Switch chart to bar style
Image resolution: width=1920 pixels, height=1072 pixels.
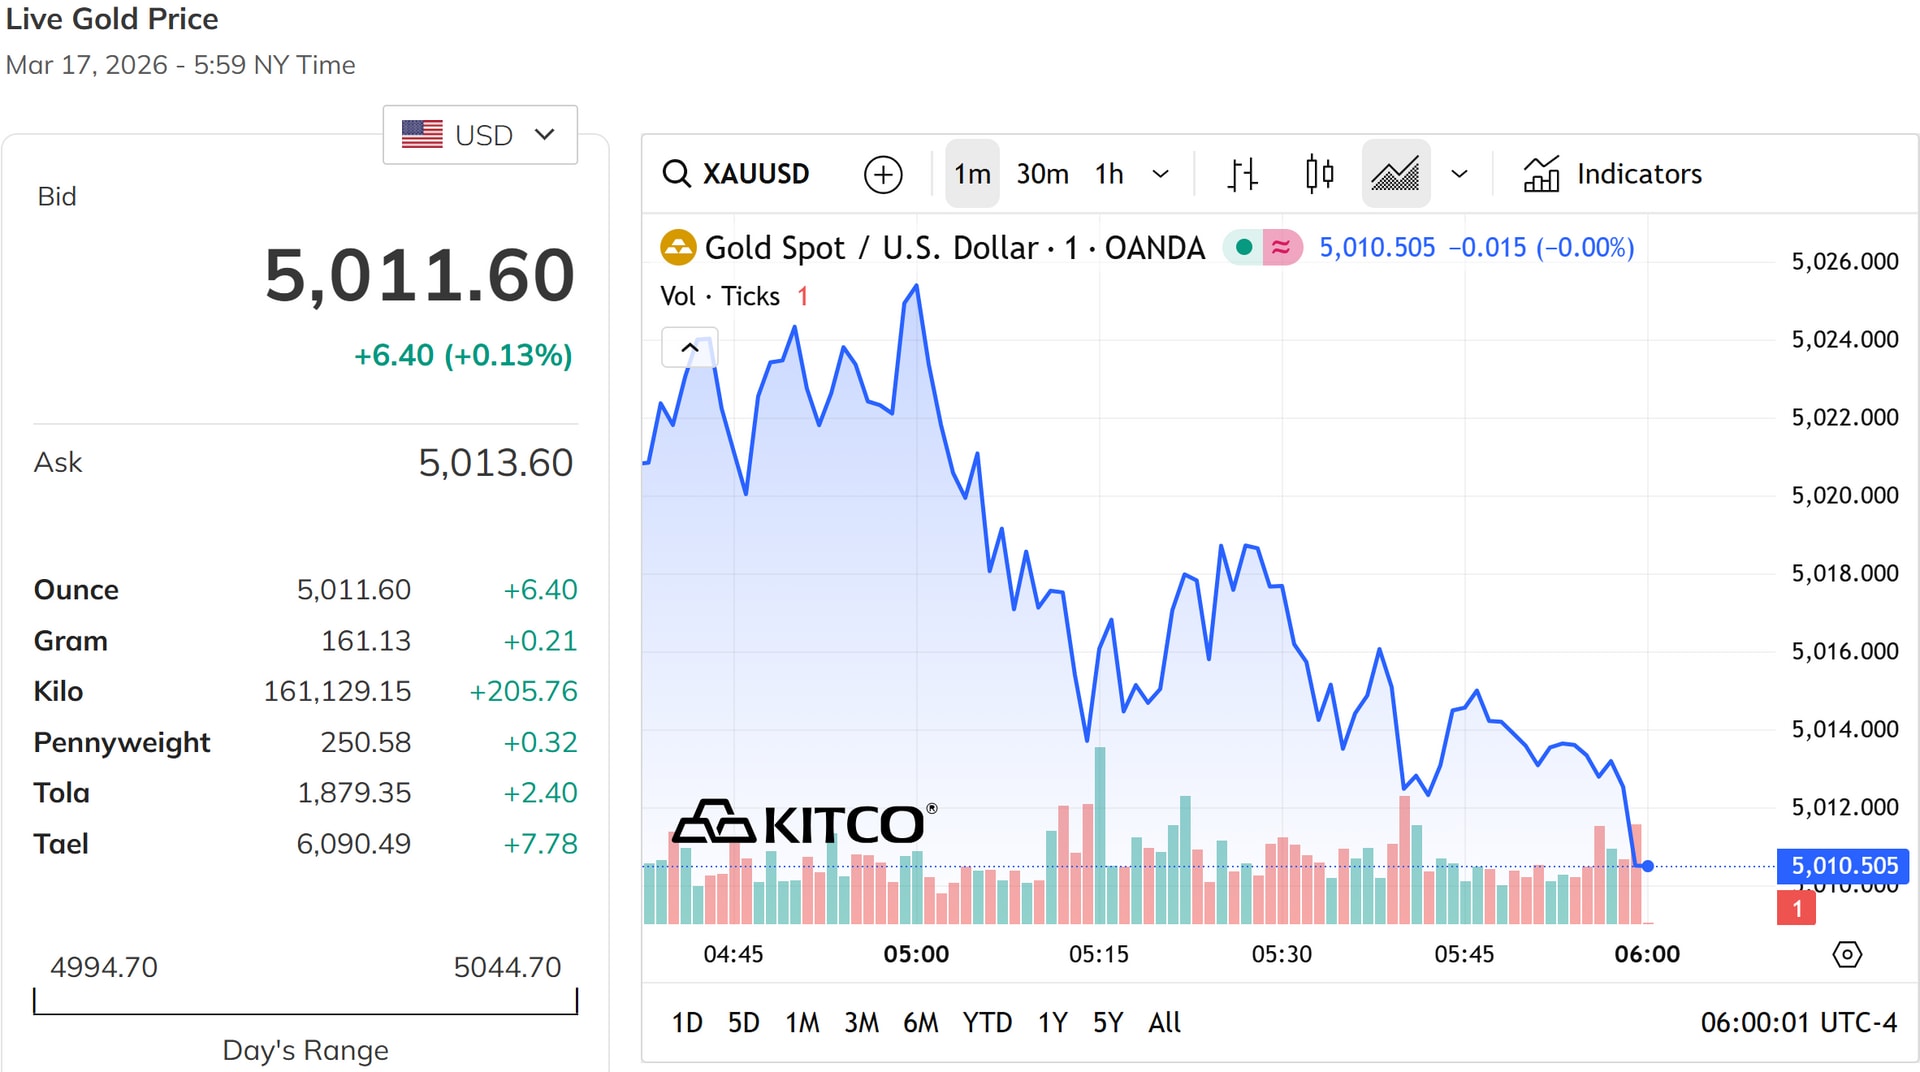coord(1242,174)
